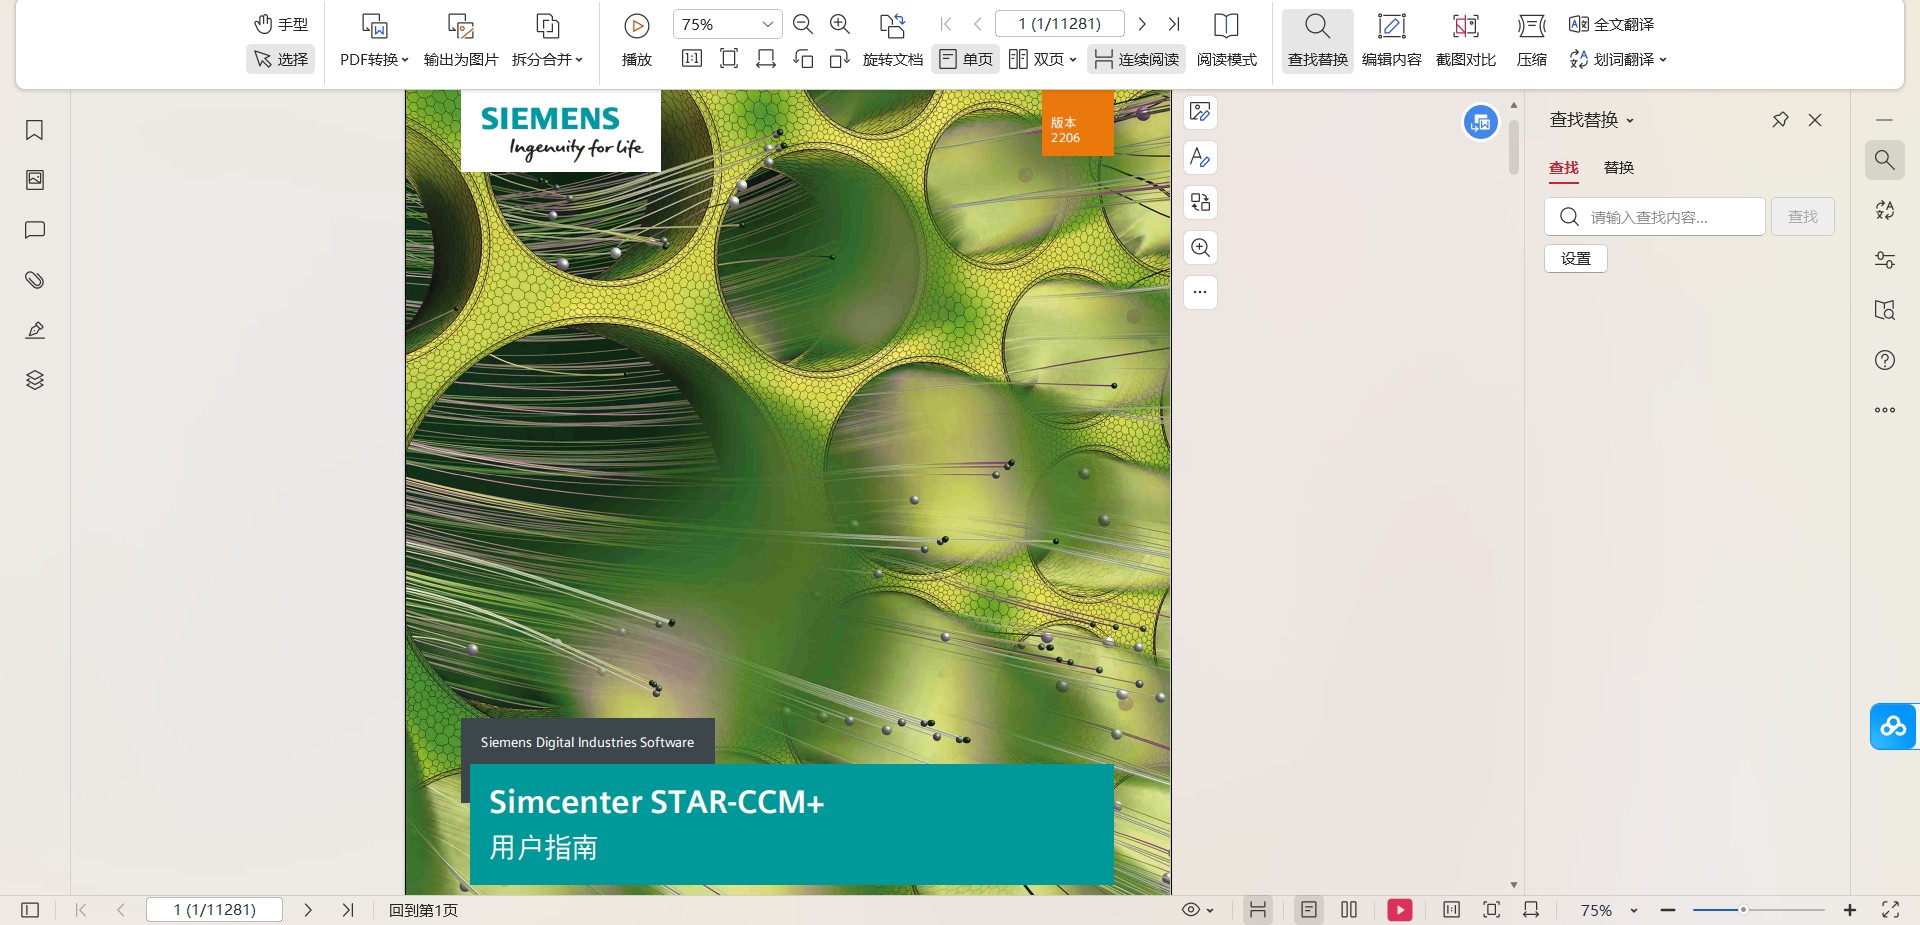Open the floating more options (…) button
The height and width of the screenshot is (925, 1920).
pyautogui.click(x=1200, y=292)
